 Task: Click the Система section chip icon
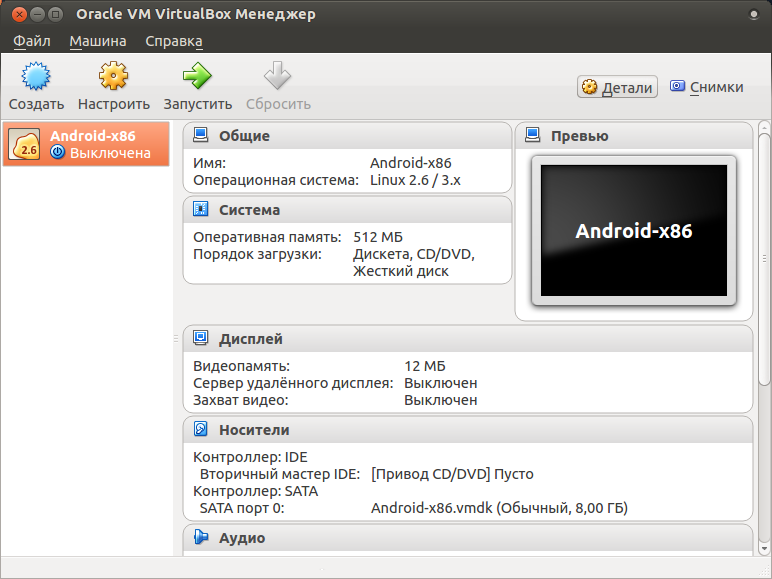point(200,209)
